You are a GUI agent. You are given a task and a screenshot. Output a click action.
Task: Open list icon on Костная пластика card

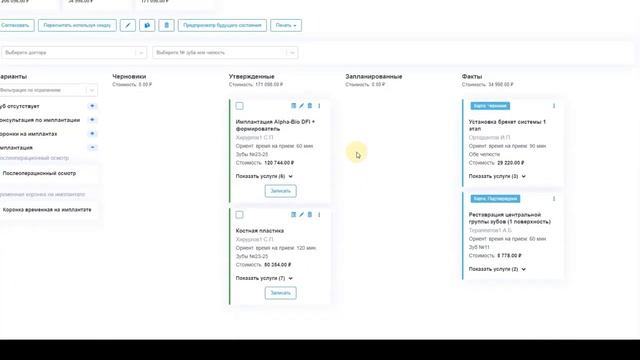[293, 215]
